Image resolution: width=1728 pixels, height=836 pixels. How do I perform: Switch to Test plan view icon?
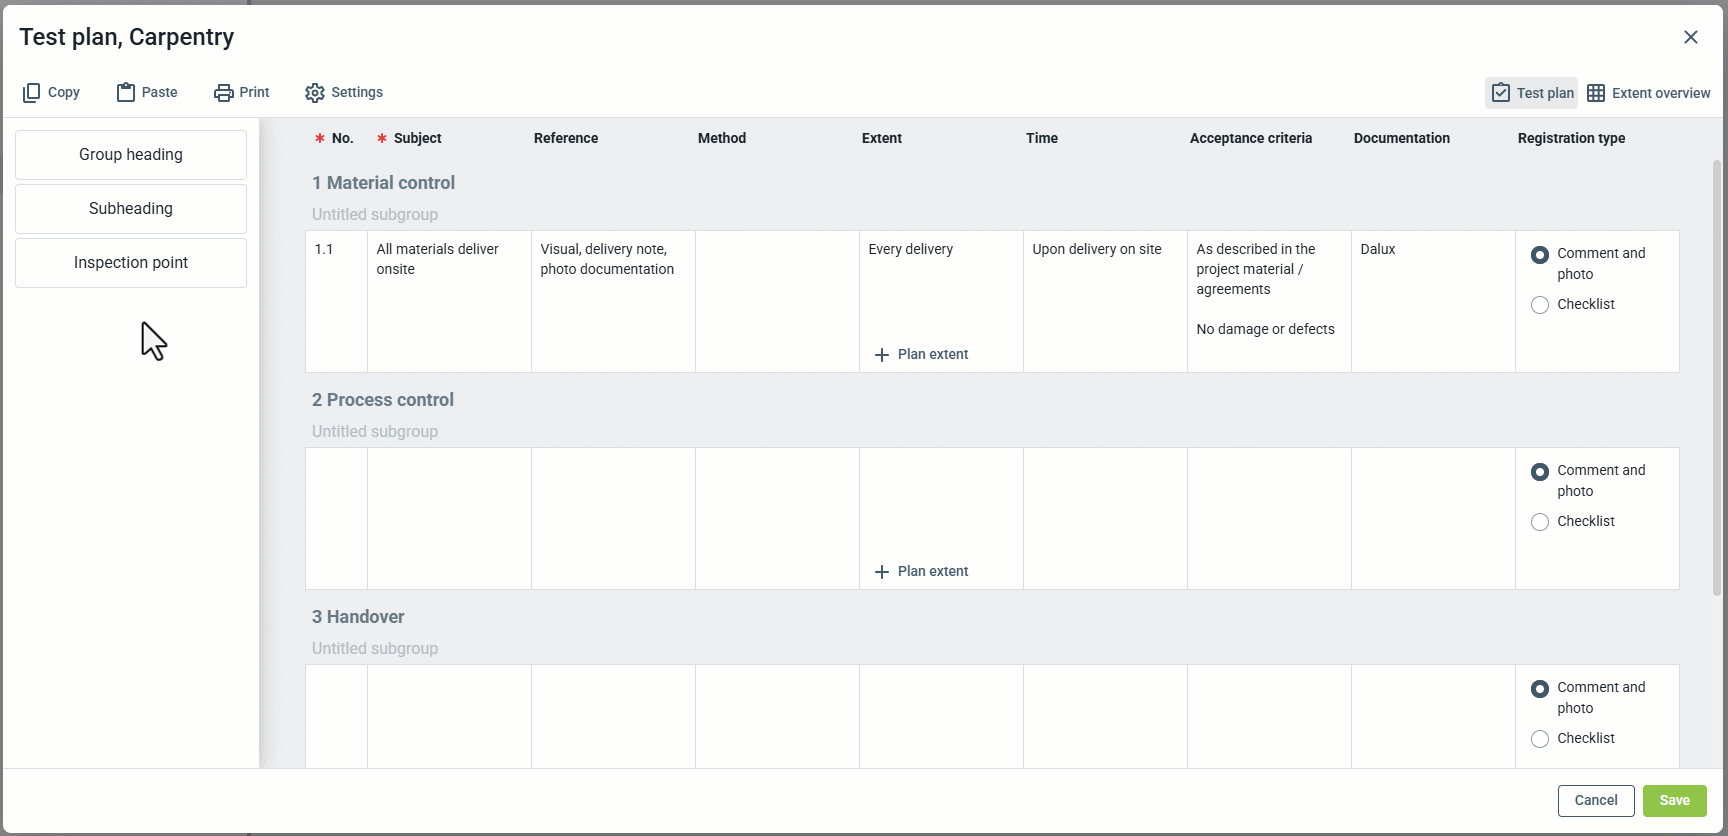tap(1501, 93)
